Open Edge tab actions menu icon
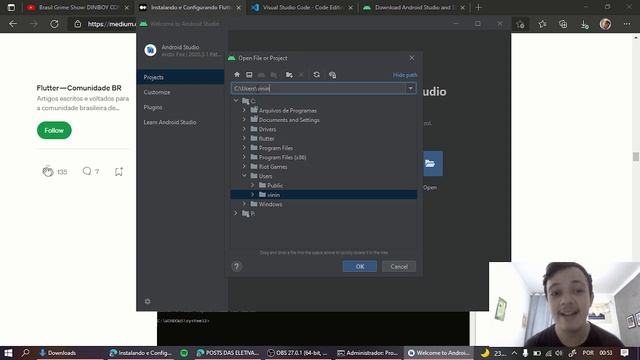Screen dimensions: 640x360 click(11, 7)
